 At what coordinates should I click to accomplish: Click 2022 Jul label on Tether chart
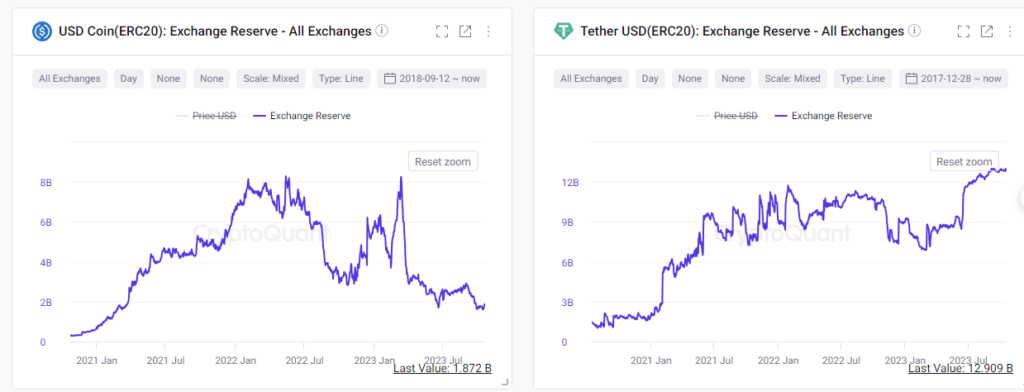click(842, 361)
